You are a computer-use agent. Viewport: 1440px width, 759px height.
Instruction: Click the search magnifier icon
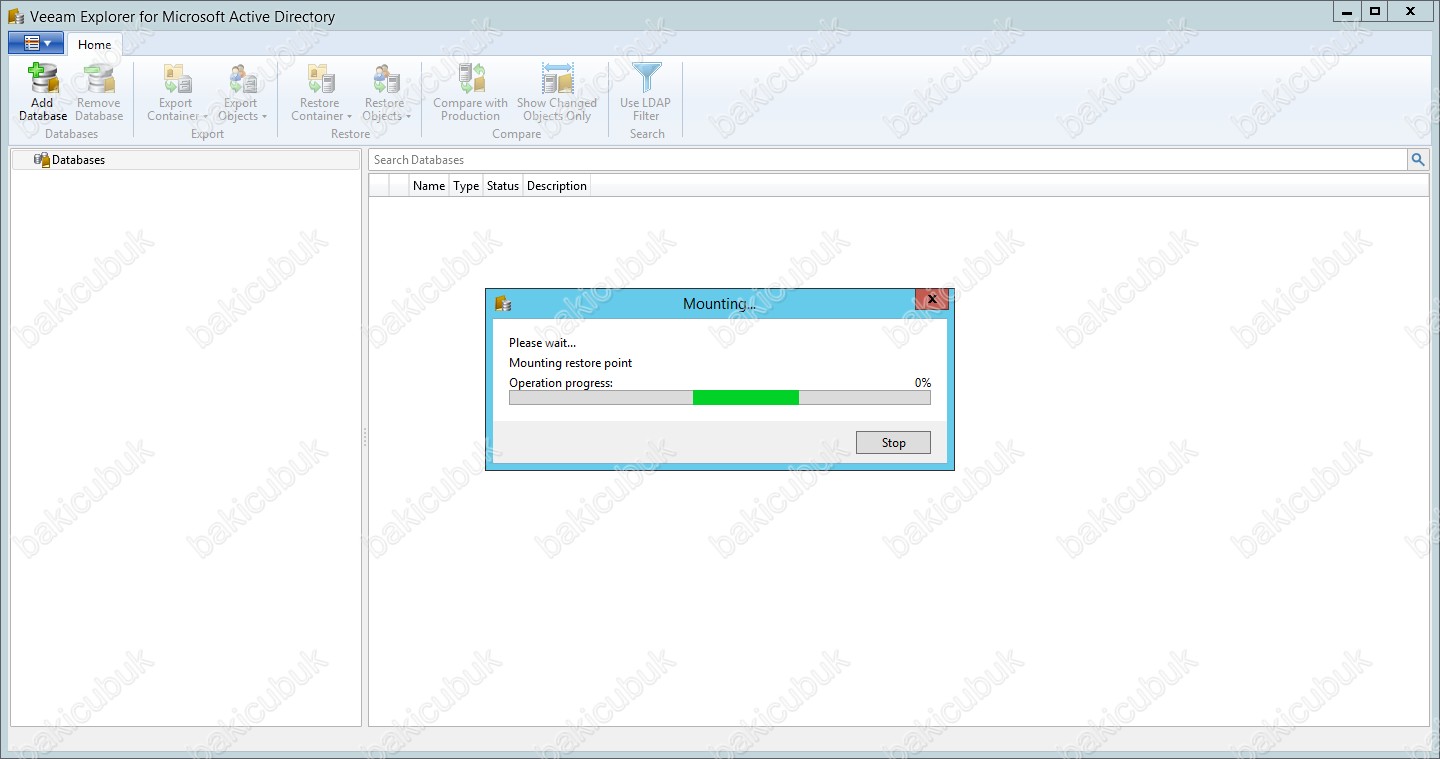[x=1418, y=160]
